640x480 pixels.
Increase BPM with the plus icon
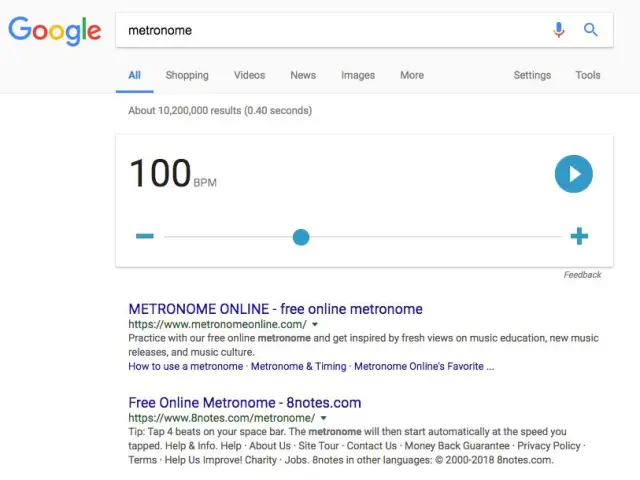click(x=579, y=236)
